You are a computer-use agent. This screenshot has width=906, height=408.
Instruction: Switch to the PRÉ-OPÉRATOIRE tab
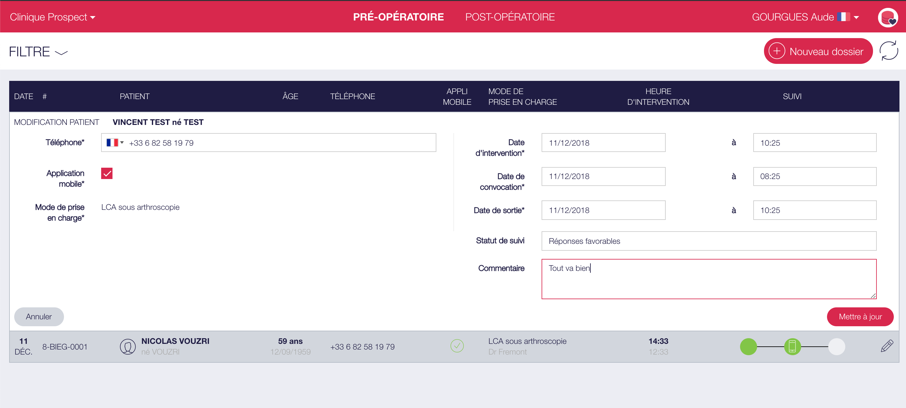click(x=398, y=17)
